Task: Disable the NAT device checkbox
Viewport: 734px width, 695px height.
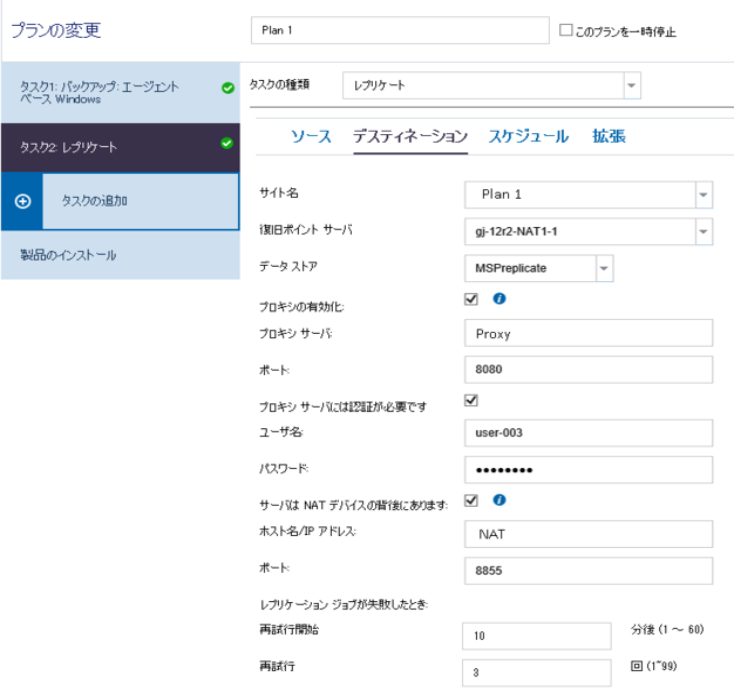Action: pos(472,500)
